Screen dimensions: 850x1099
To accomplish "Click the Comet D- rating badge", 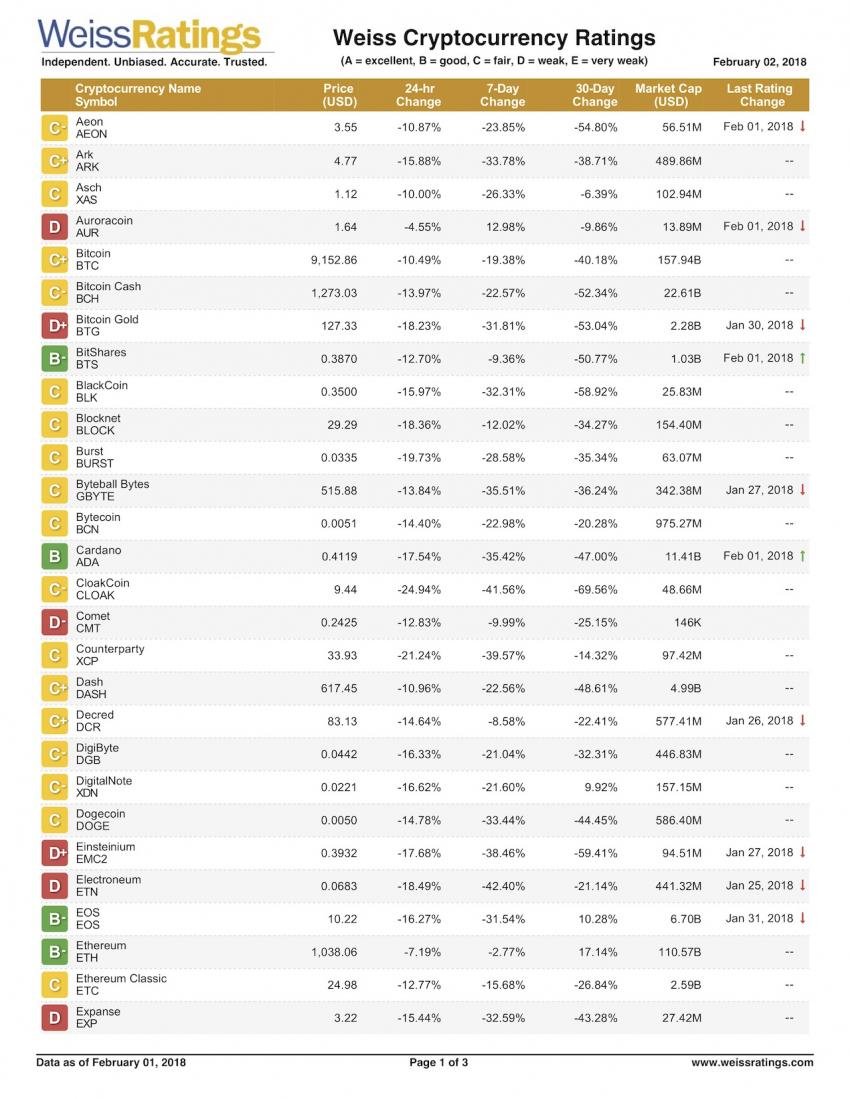I will click(x=56, y=622).
